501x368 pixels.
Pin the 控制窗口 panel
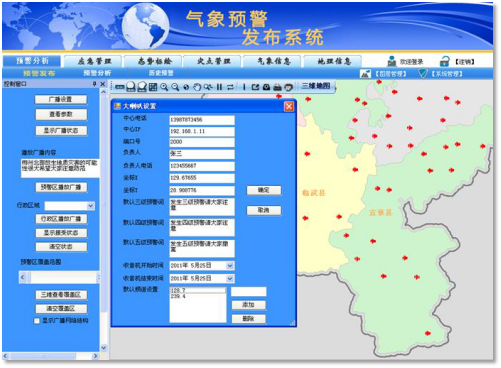coord(95,84)
